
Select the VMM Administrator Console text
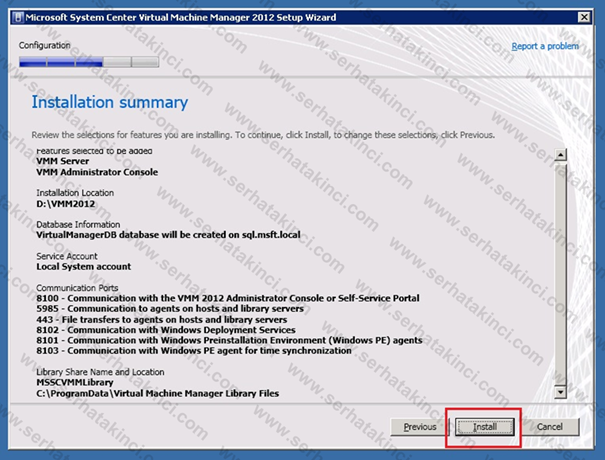97,172
